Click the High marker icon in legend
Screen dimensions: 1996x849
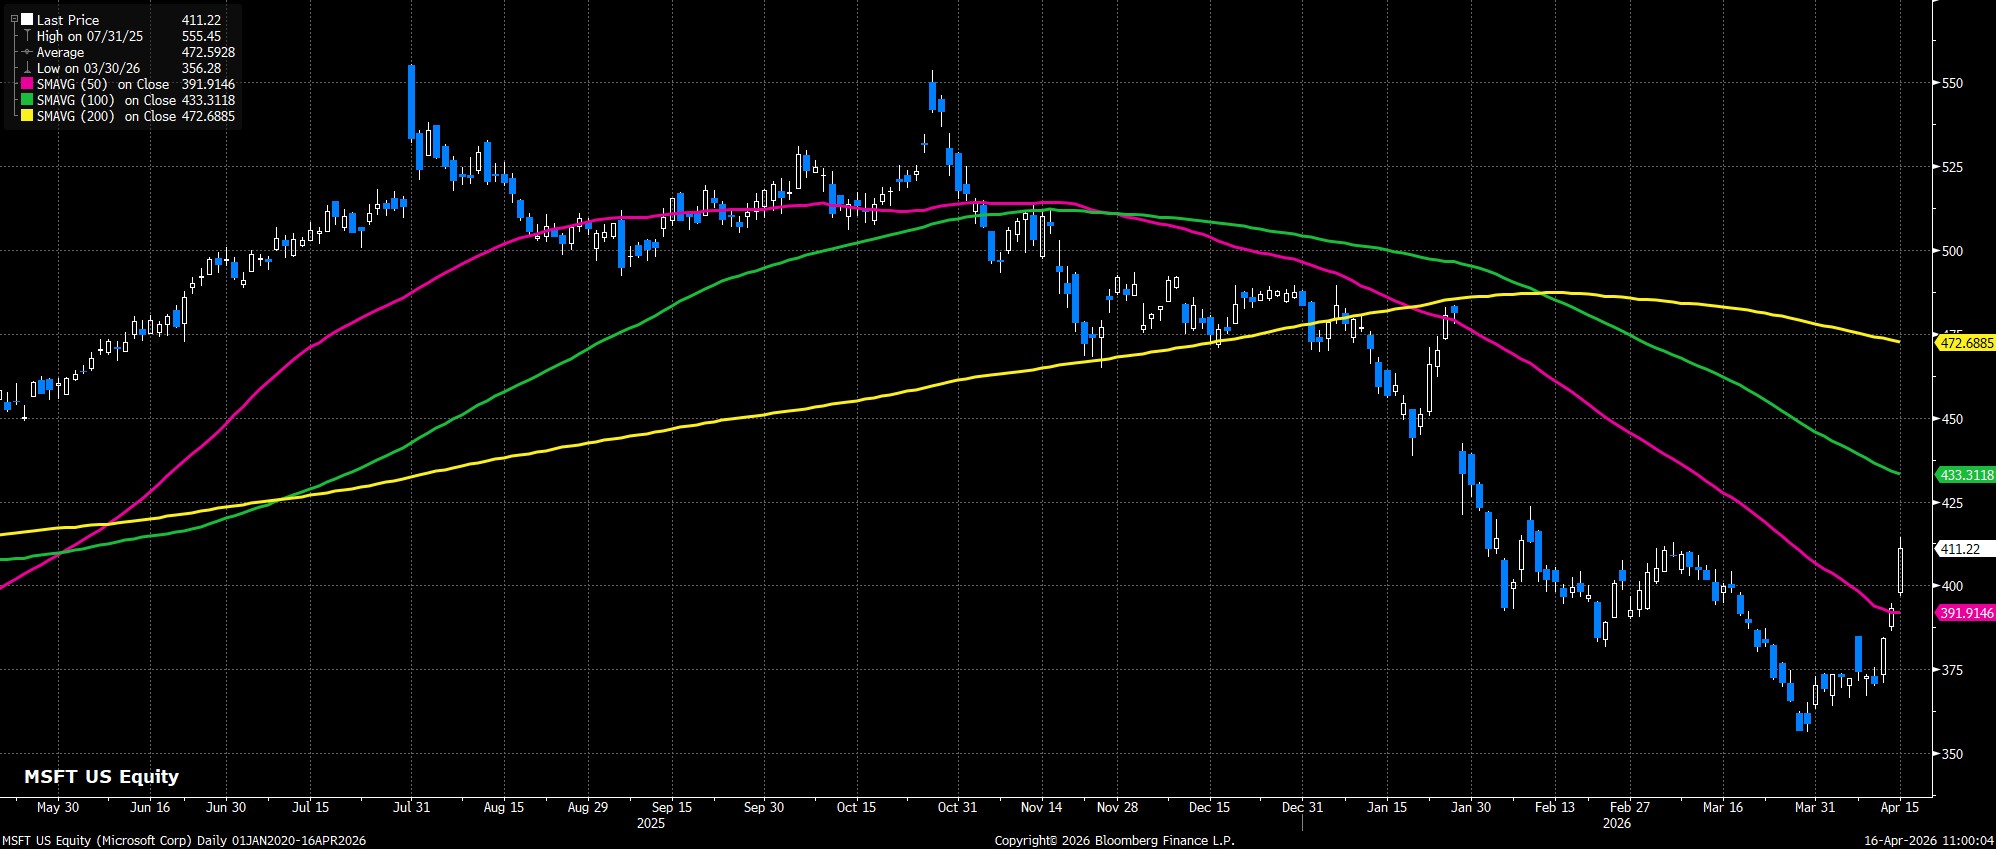click(26, 36)
